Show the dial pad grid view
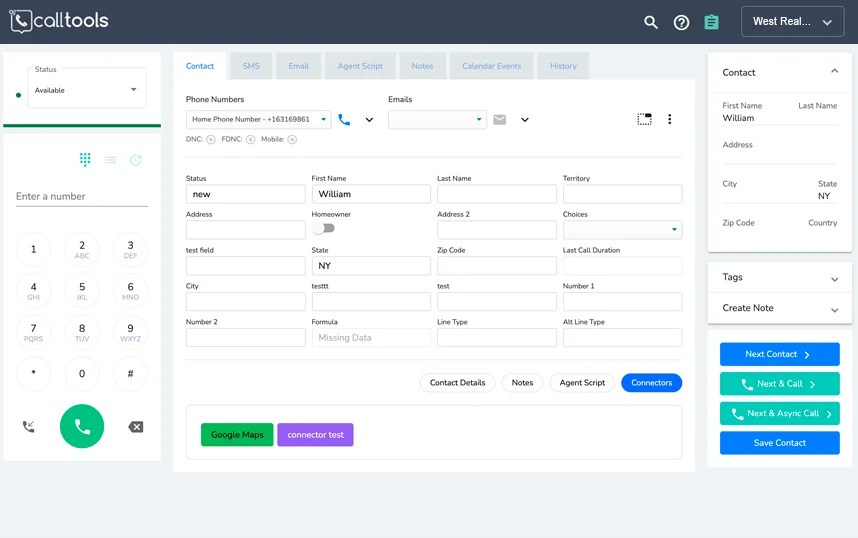The image size is (858, 538). [85, 159]
